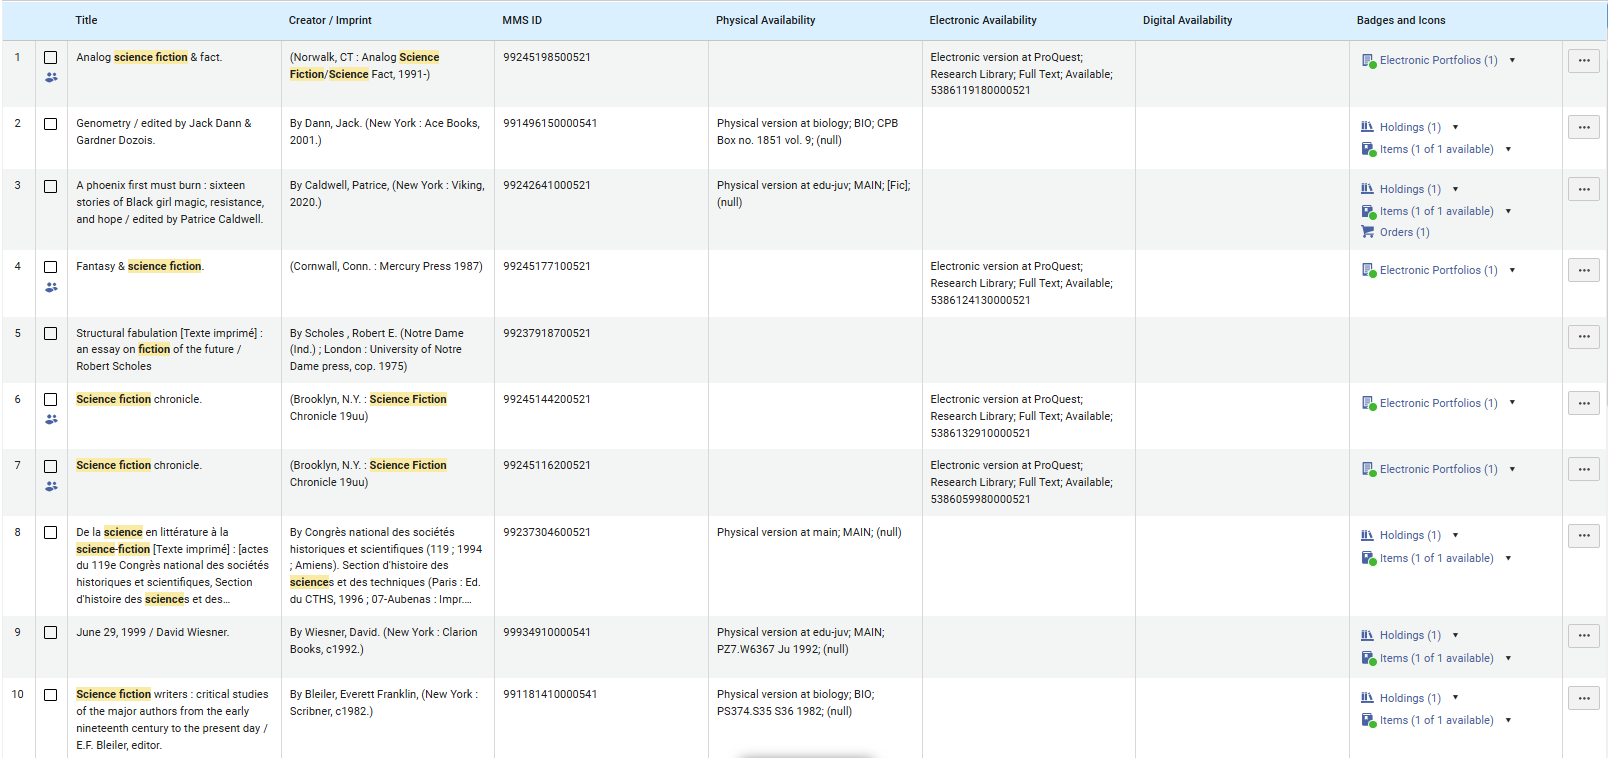Expand Items dropdown arrow in Genometry row
Screen dimensions: 1608x758
pos(1508,149)
